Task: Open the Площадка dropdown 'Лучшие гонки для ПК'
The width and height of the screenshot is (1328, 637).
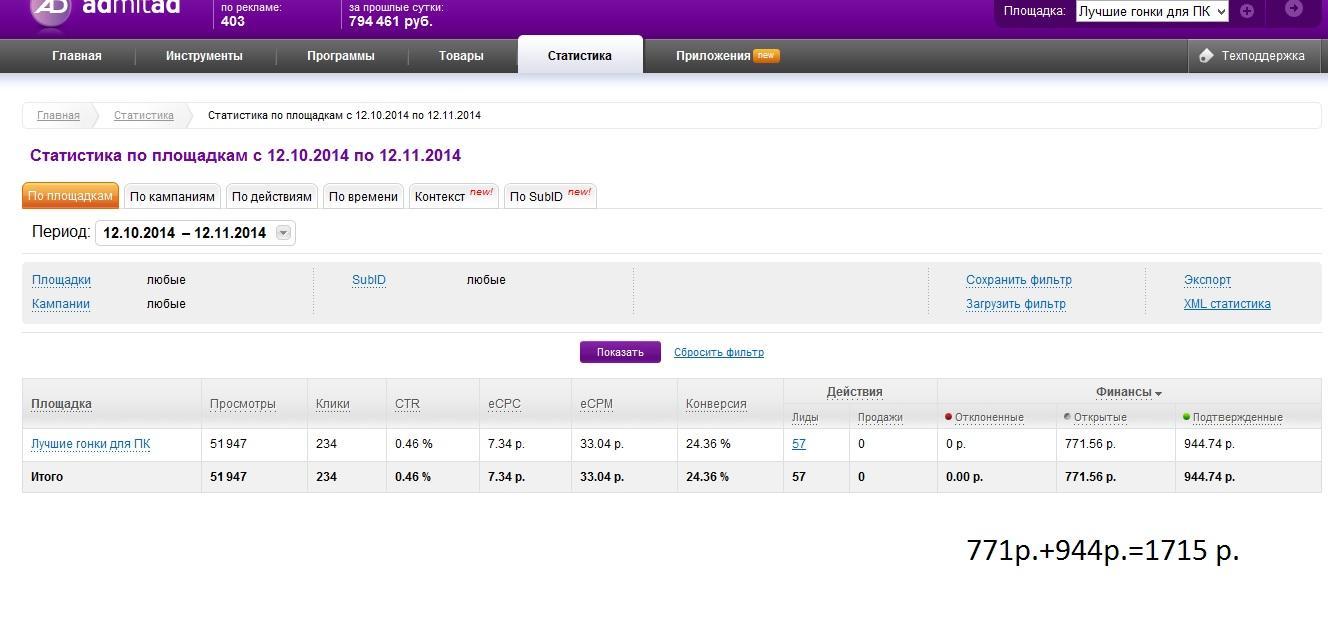Action: [x=1152, y=12]
